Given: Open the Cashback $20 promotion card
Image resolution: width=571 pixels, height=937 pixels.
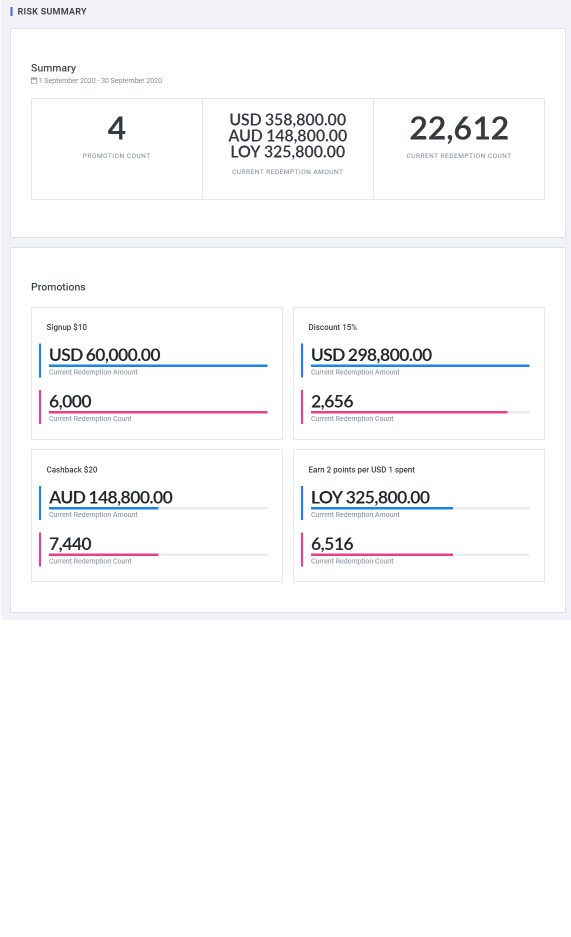Looking at the screenshot, I should pyautogui.click(x=157, y=516).
